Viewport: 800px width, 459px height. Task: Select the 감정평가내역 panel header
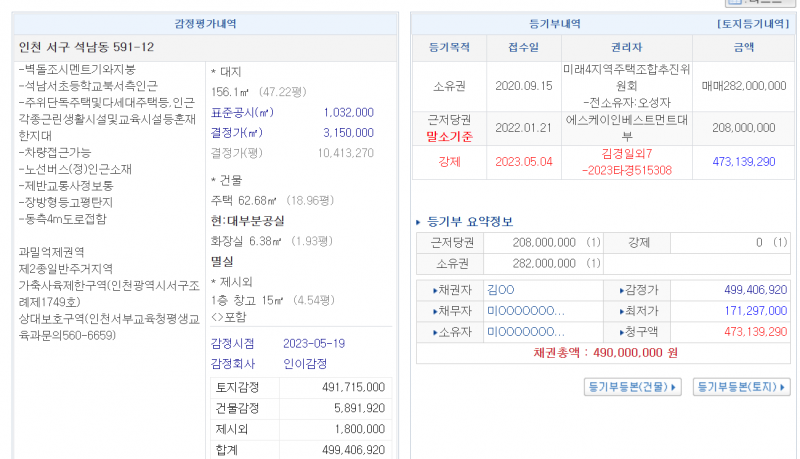[x=203, y=22]
